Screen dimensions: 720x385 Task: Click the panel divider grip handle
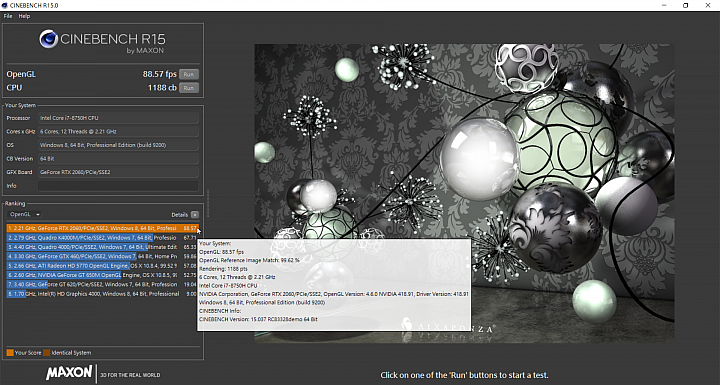208,203
